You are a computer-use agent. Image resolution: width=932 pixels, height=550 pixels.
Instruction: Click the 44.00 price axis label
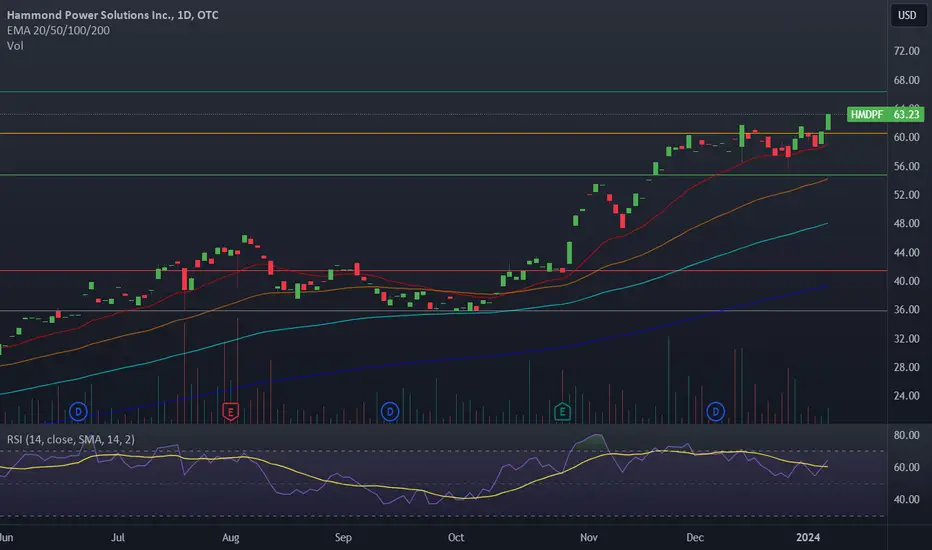click(906, 252)
